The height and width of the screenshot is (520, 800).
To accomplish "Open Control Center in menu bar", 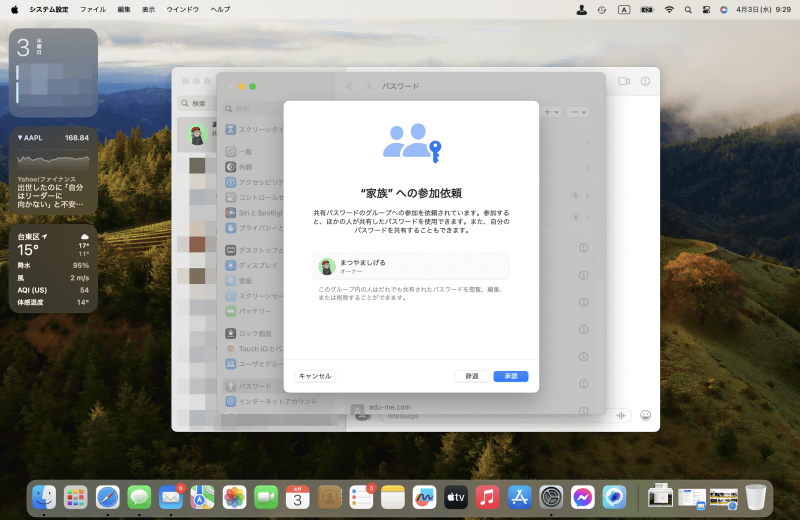I will [706, 9].
